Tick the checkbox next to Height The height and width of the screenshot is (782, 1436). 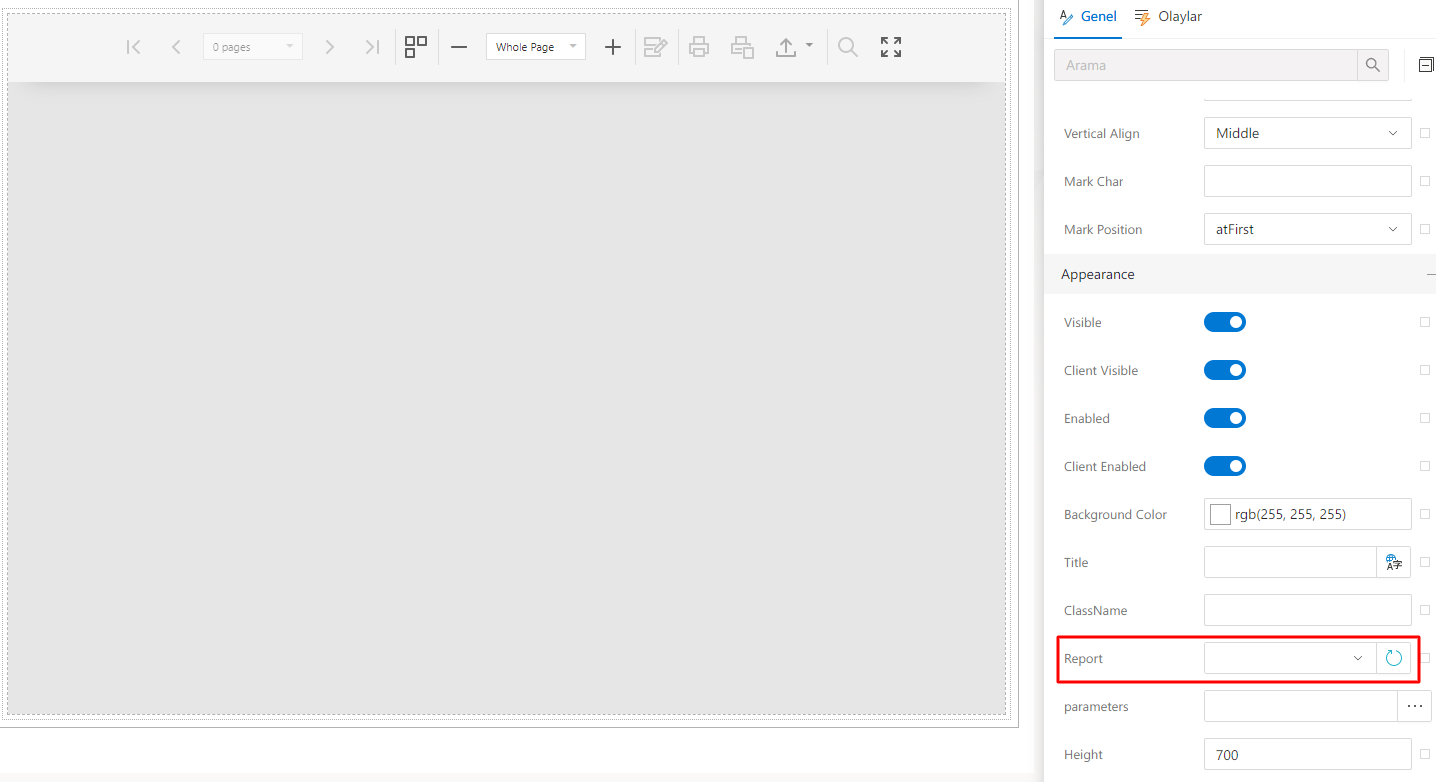1425,754
